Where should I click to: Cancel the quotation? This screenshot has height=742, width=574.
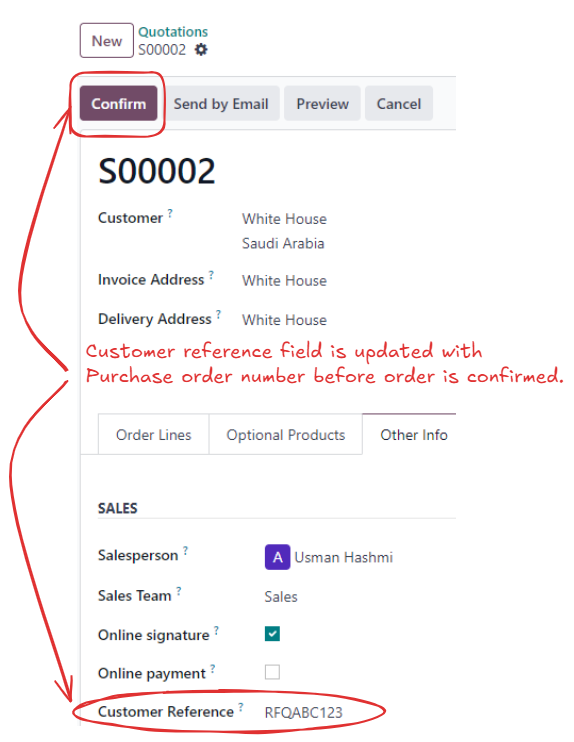(x=398, y=104)
